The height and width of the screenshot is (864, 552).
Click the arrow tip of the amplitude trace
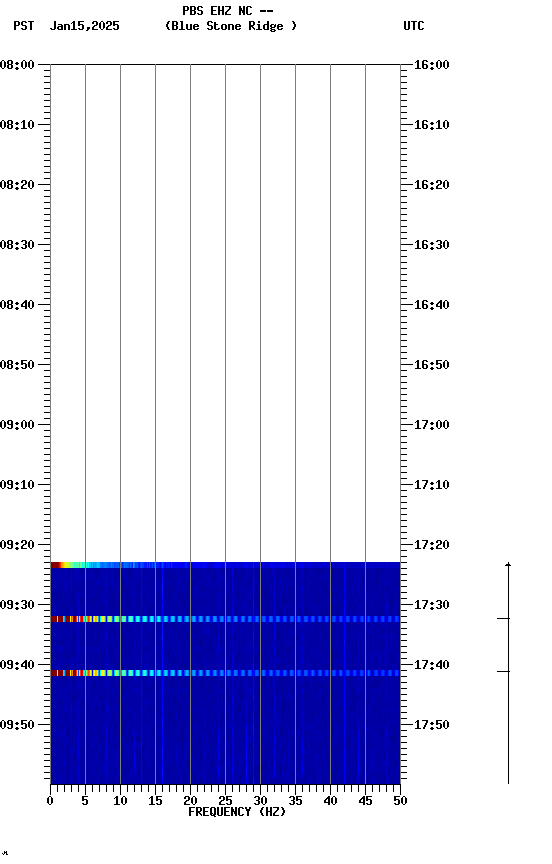tap(508, 564)
